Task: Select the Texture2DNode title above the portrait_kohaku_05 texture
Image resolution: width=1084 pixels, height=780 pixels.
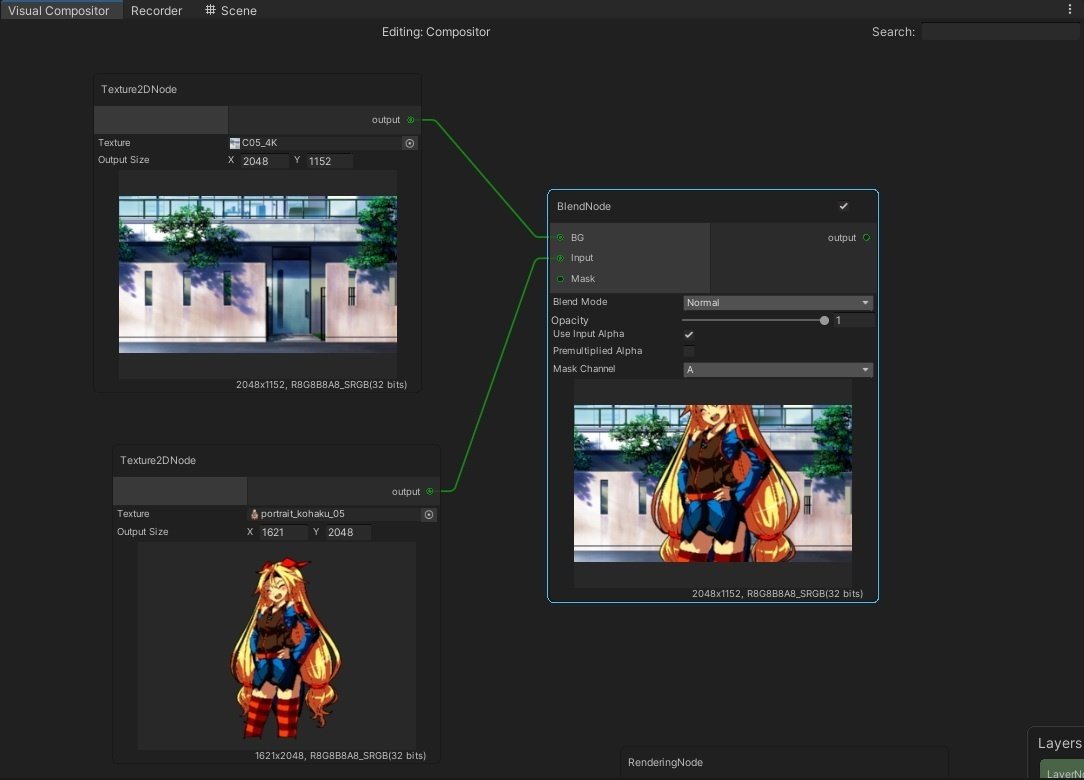Action: [158, 461]
